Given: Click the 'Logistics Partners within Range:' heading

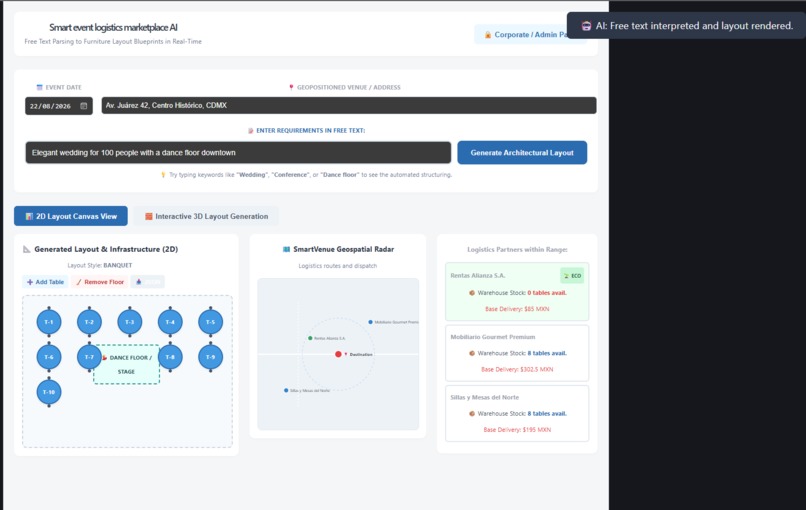Looking at the screenshot, I should [x=517, y=249].
